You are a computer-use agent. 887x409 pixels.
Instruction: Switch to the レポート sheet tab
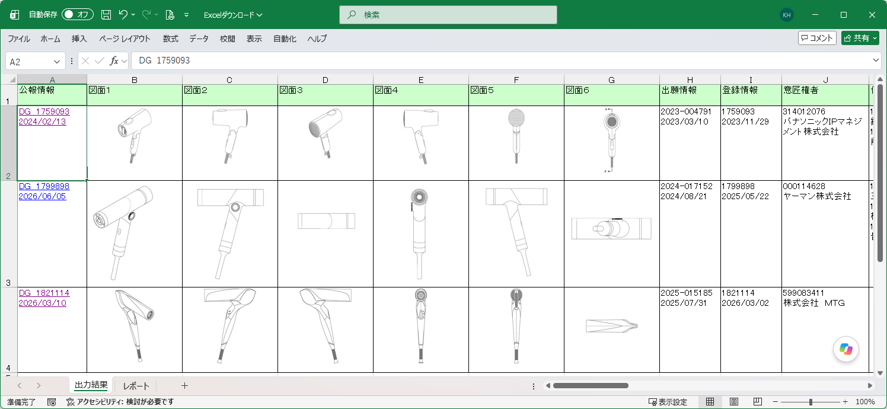click(x=136, y=386)
